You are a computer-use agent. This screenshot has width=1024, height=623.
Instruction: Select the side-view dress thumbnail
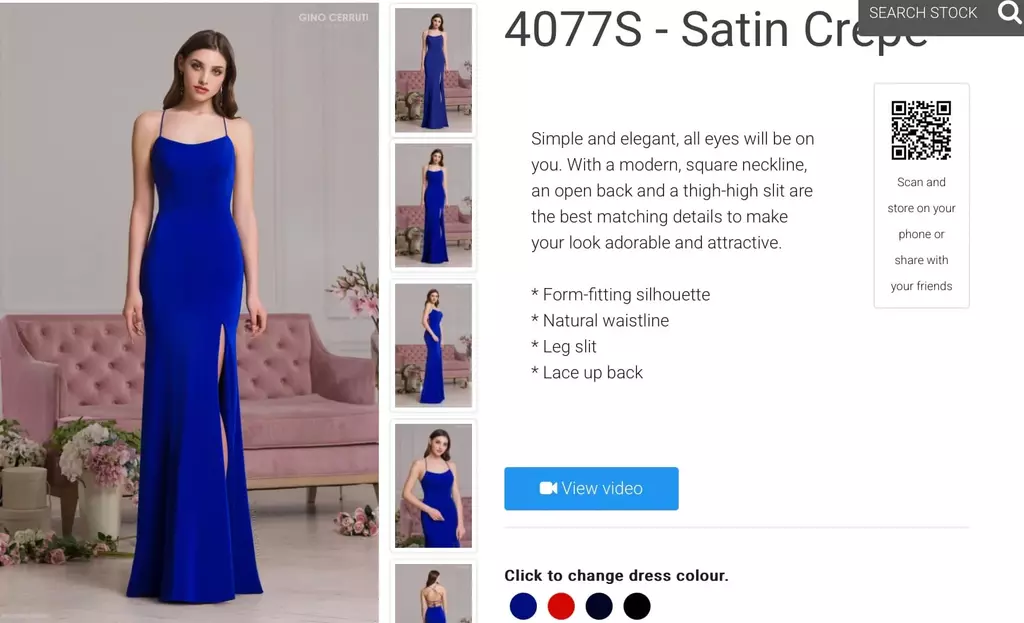point(434,345)
